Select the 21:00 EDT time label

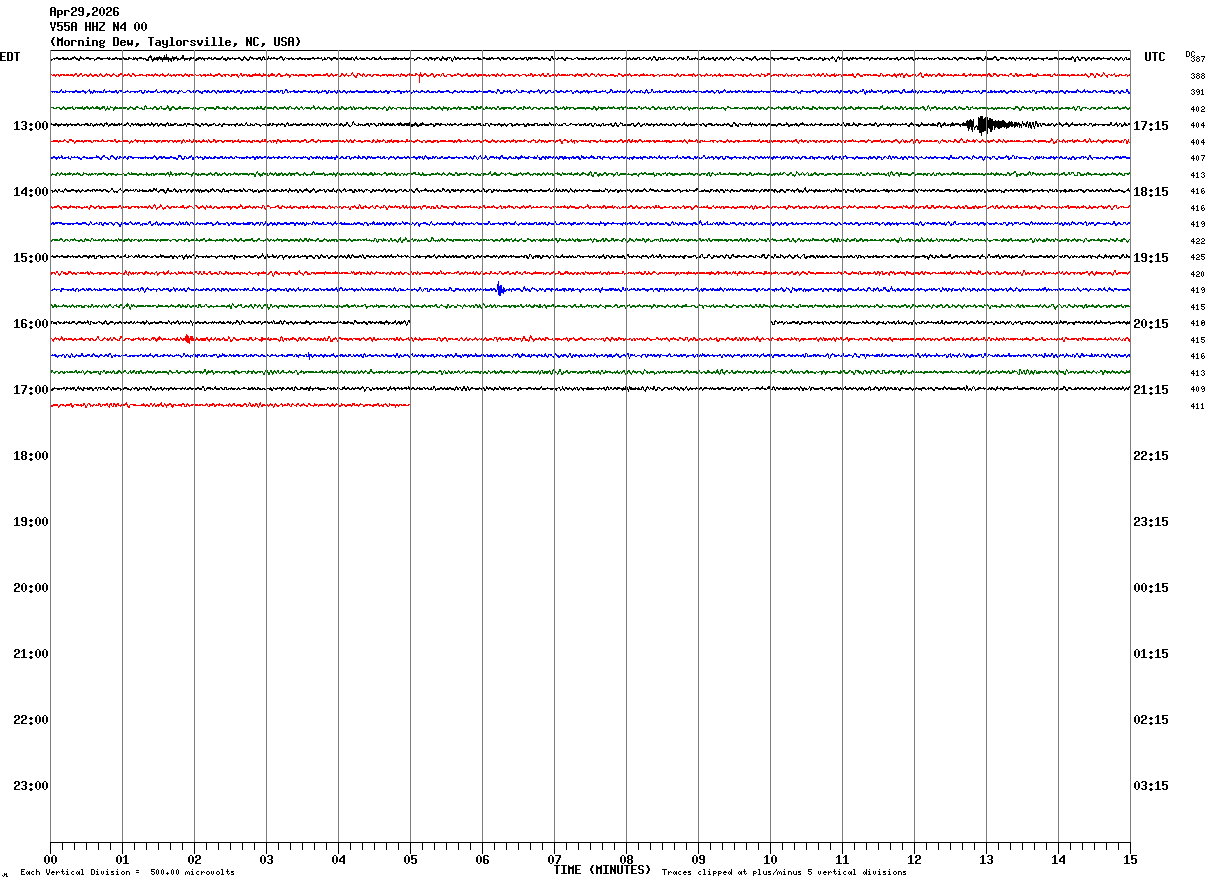pyautogui.click(x=31, y=654)
